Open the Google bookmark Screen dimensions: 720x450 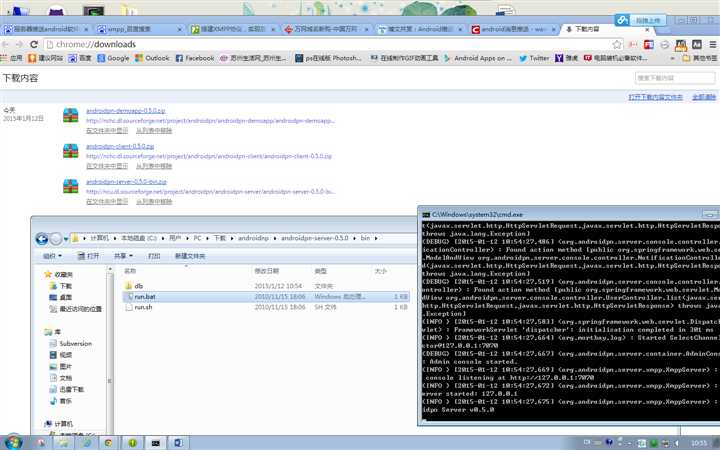(113, 58)
